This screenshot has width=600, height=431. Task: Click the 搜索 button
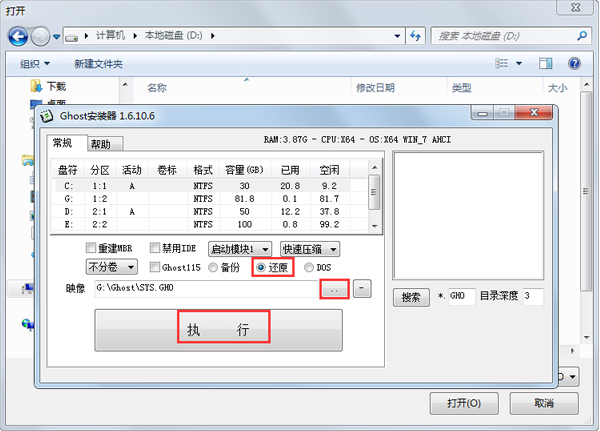pyautogui.click(x=410, y=297)
